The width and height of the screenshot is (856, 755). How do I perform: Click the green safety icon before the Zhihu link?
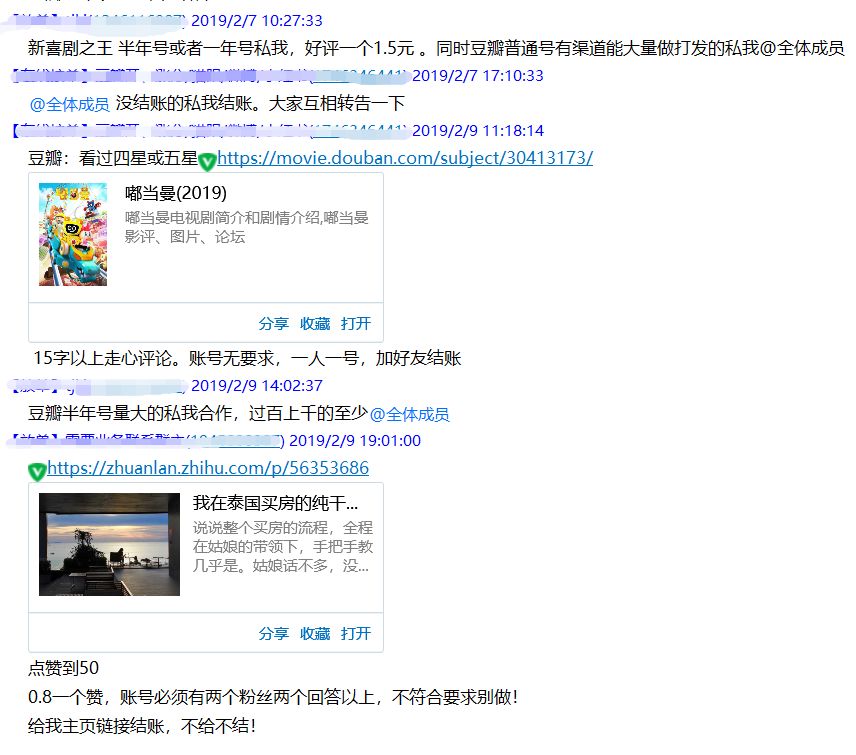(36, 467)
